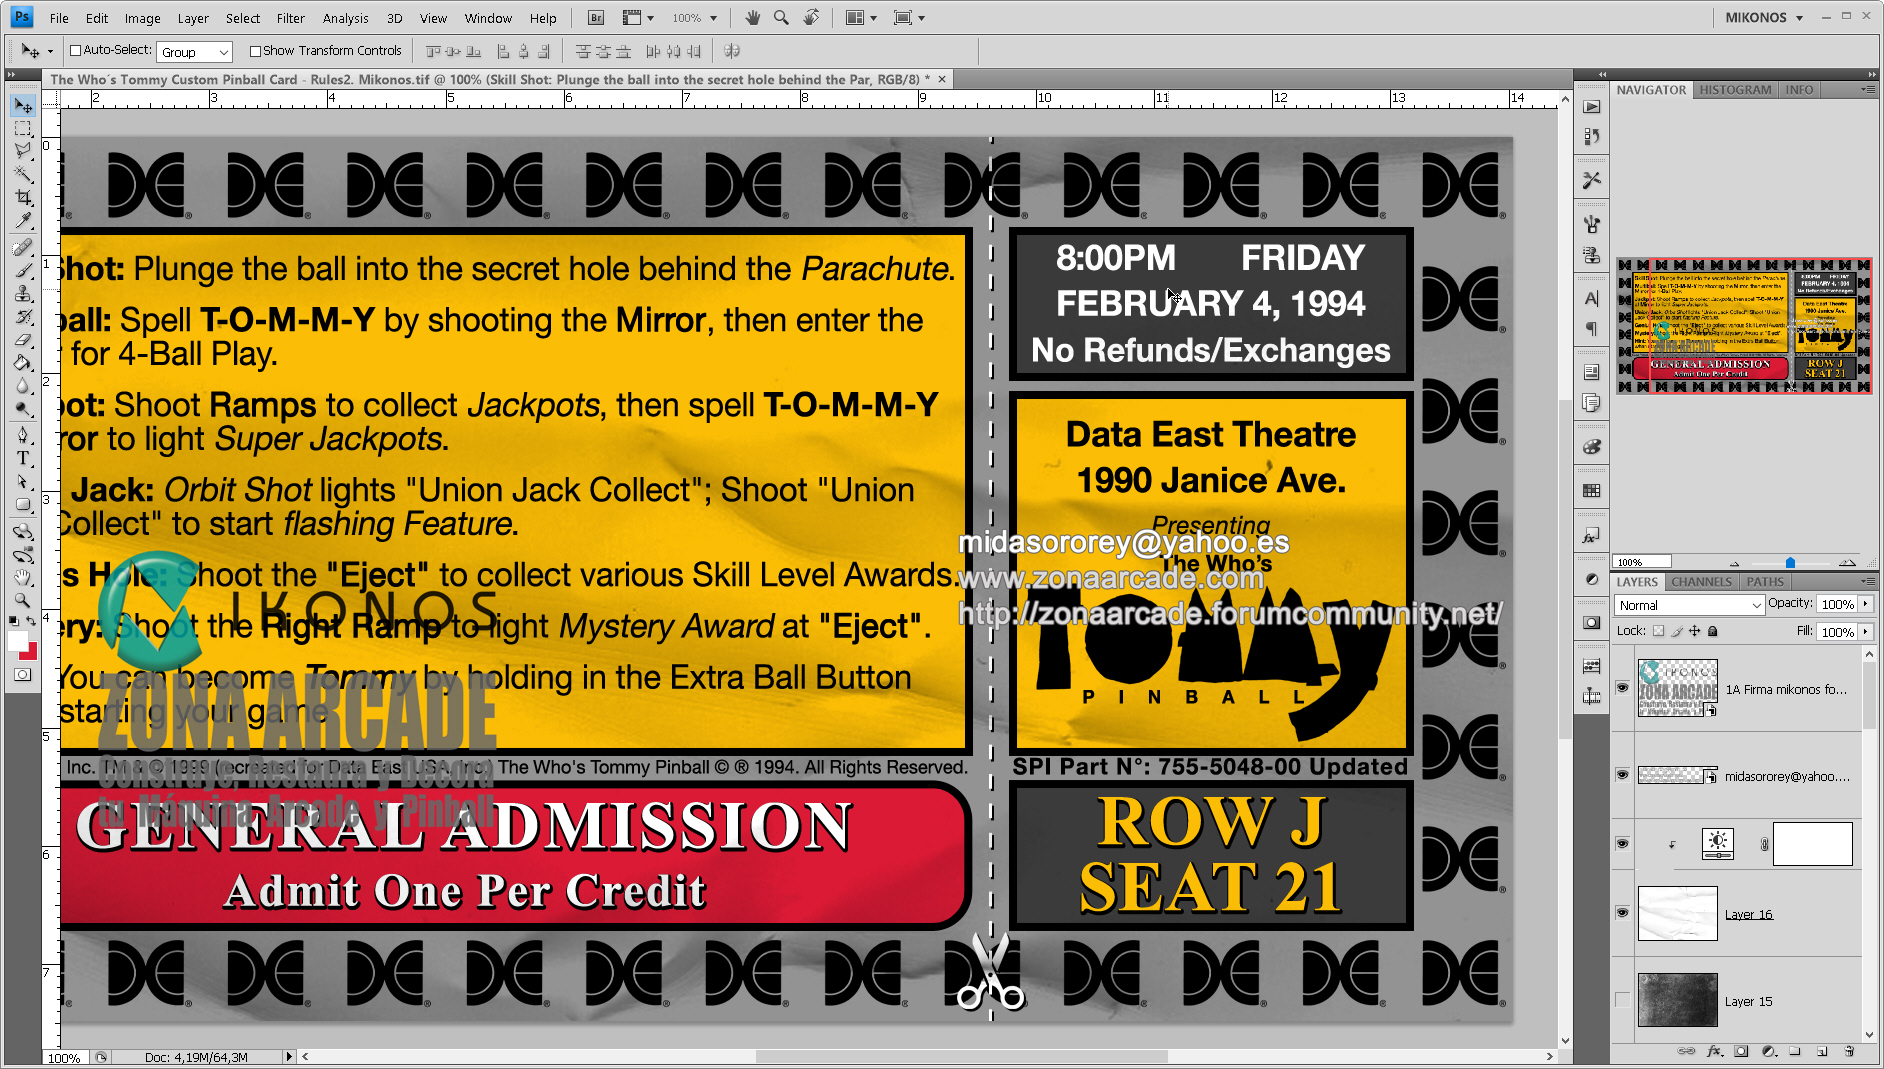Open the MIKONOS workspace switcher

[1764, 18]
